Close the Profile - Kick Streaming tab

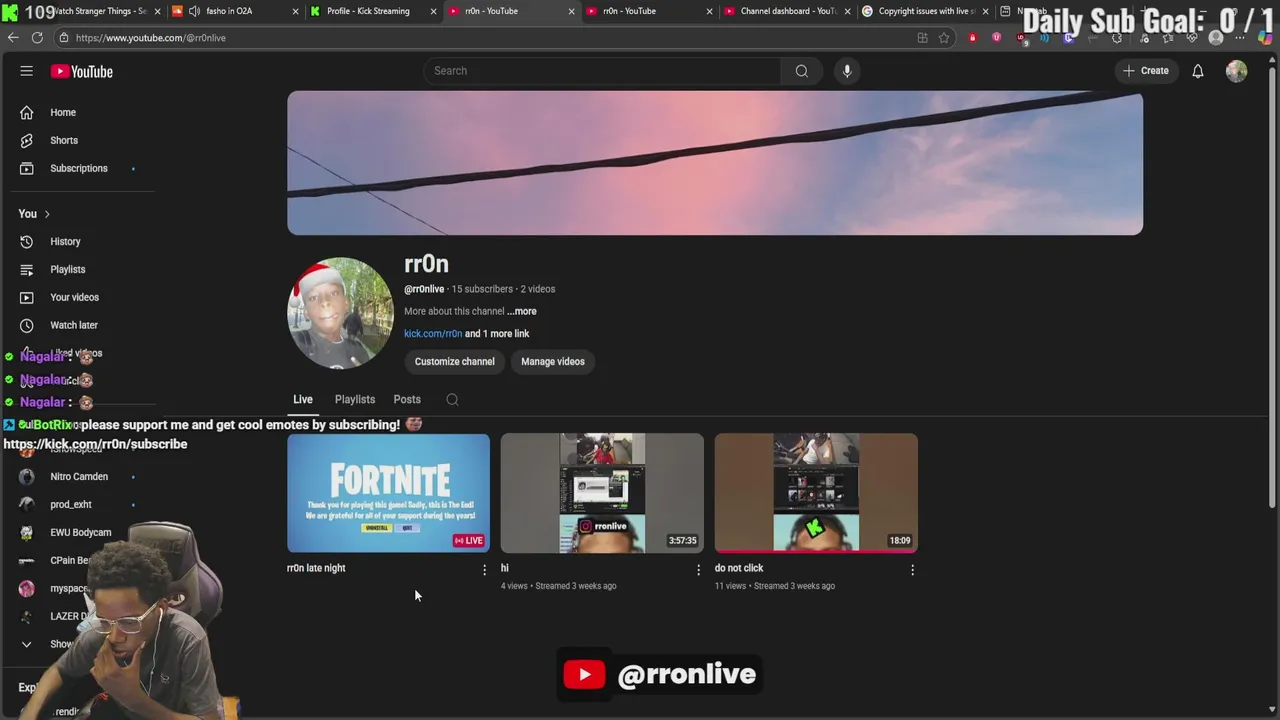433,11
